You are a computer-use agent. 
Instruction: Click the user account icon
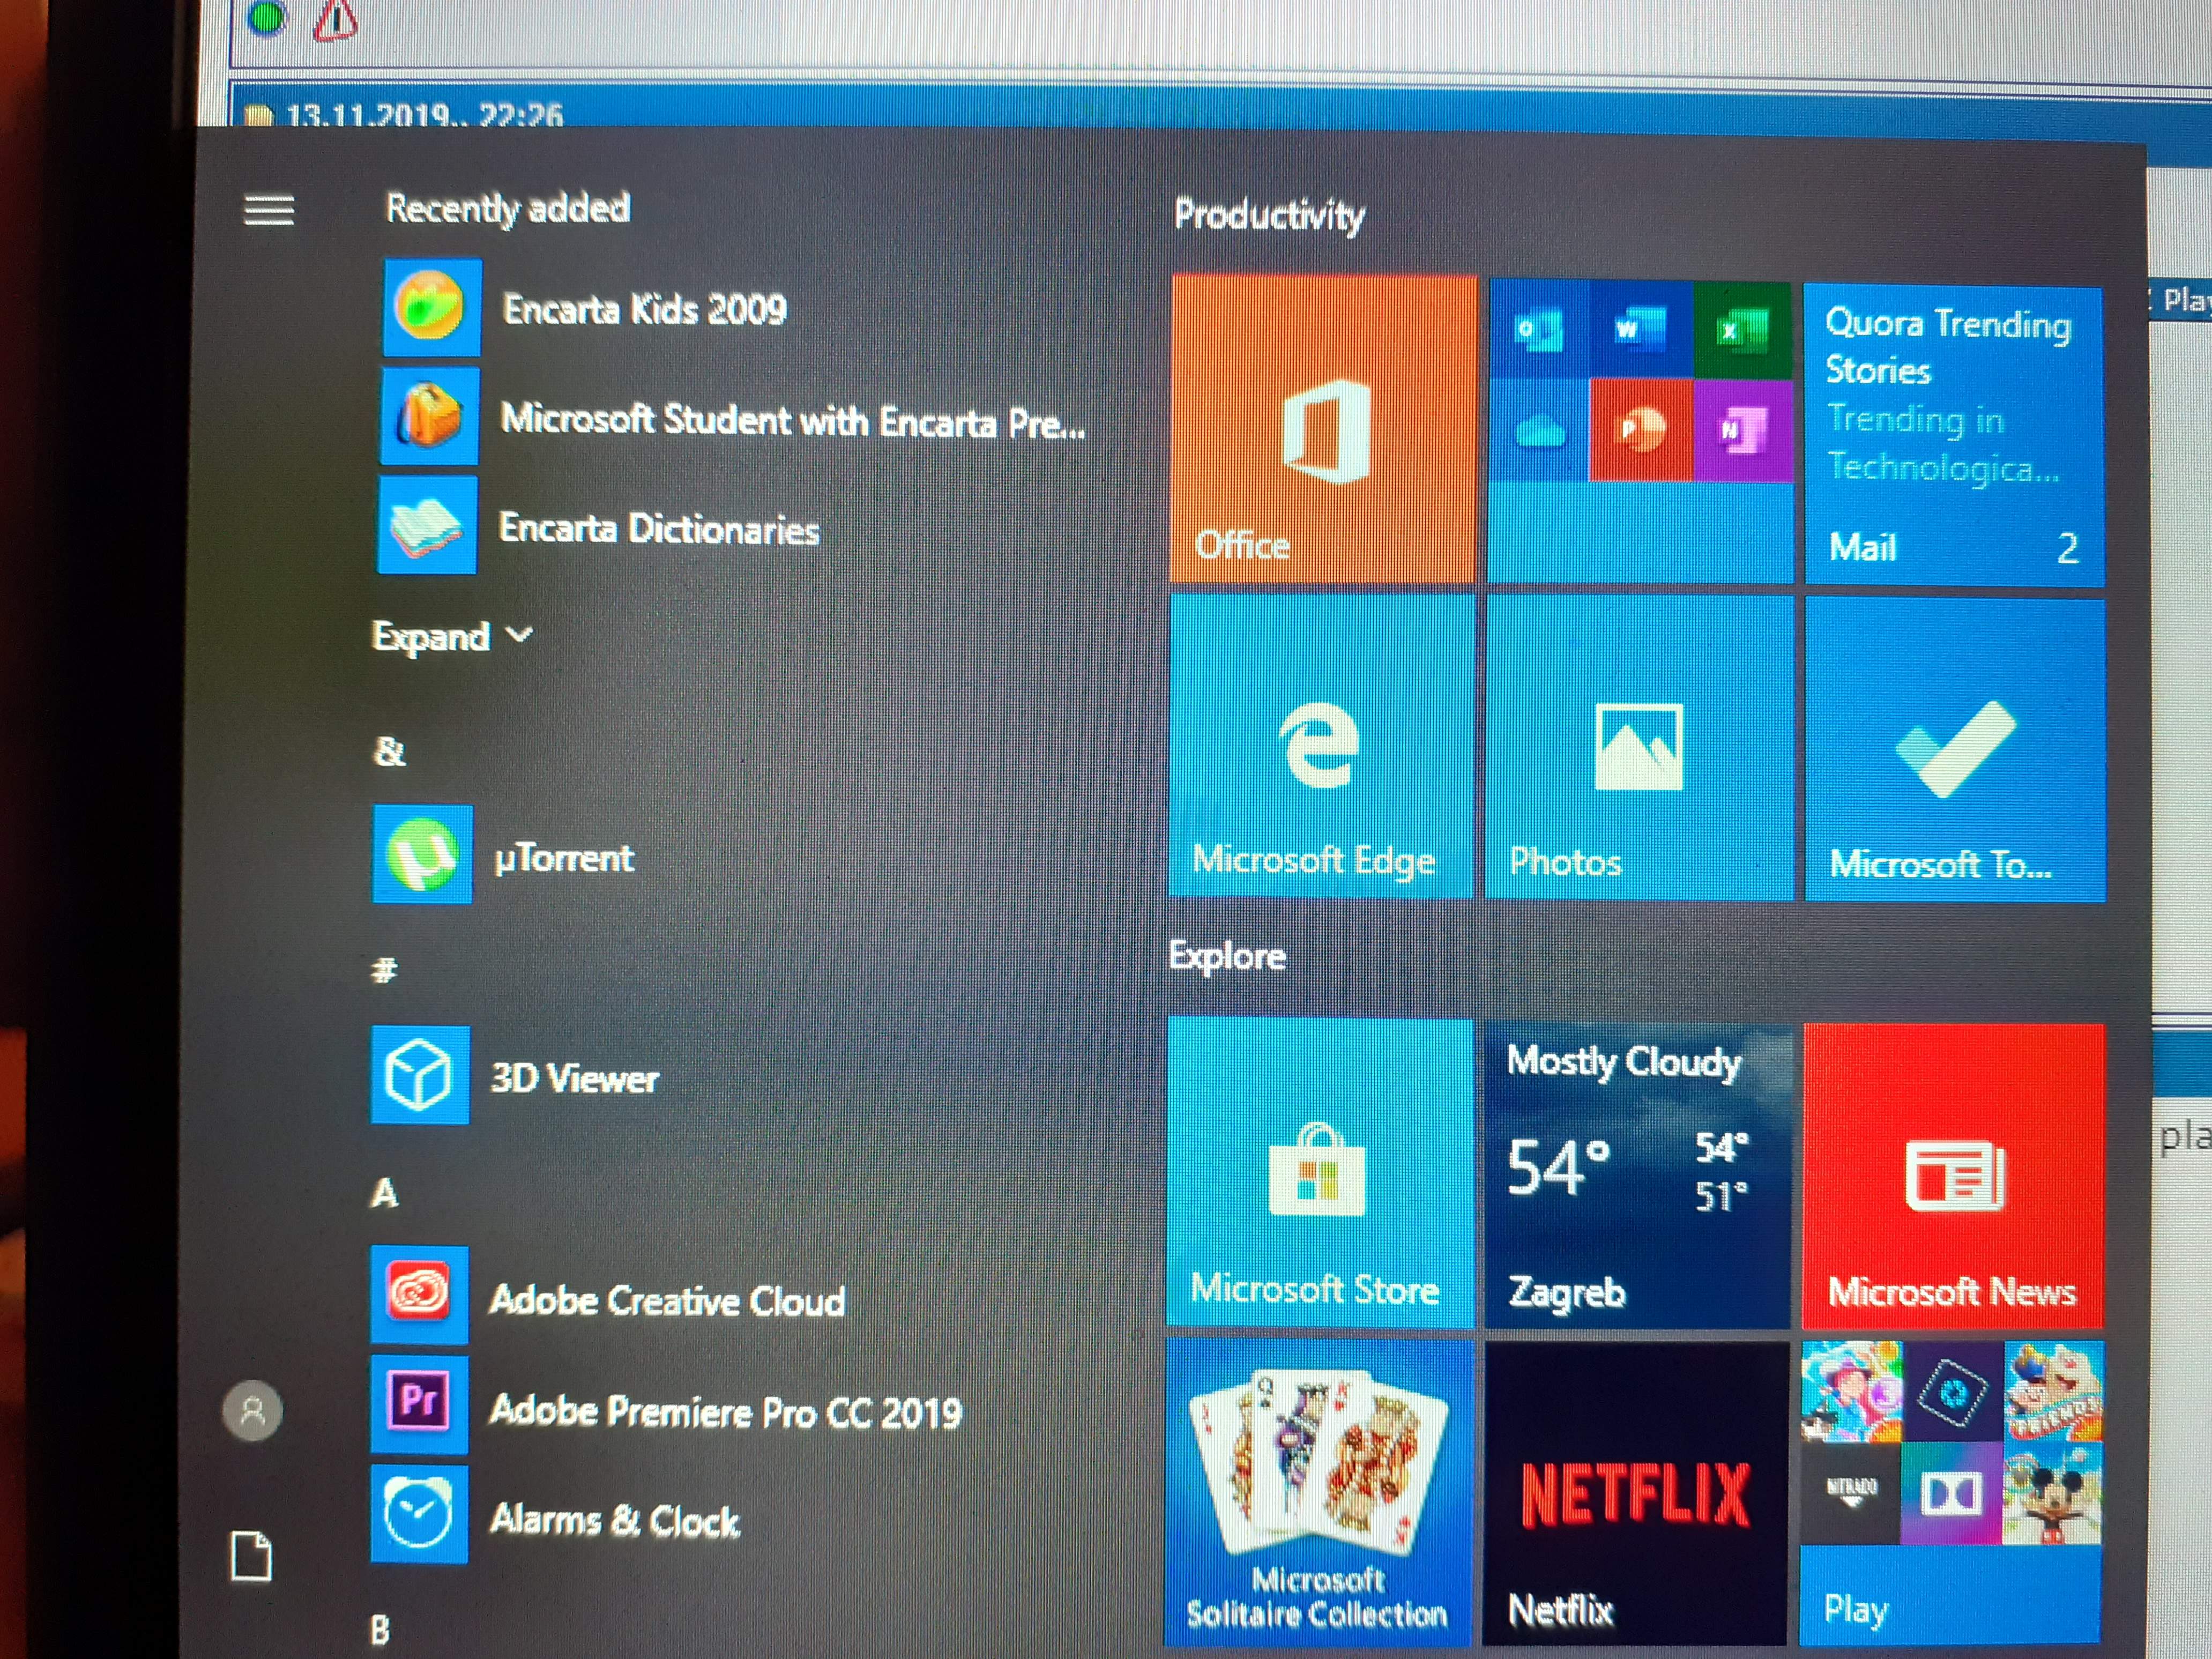point(252,1410)
